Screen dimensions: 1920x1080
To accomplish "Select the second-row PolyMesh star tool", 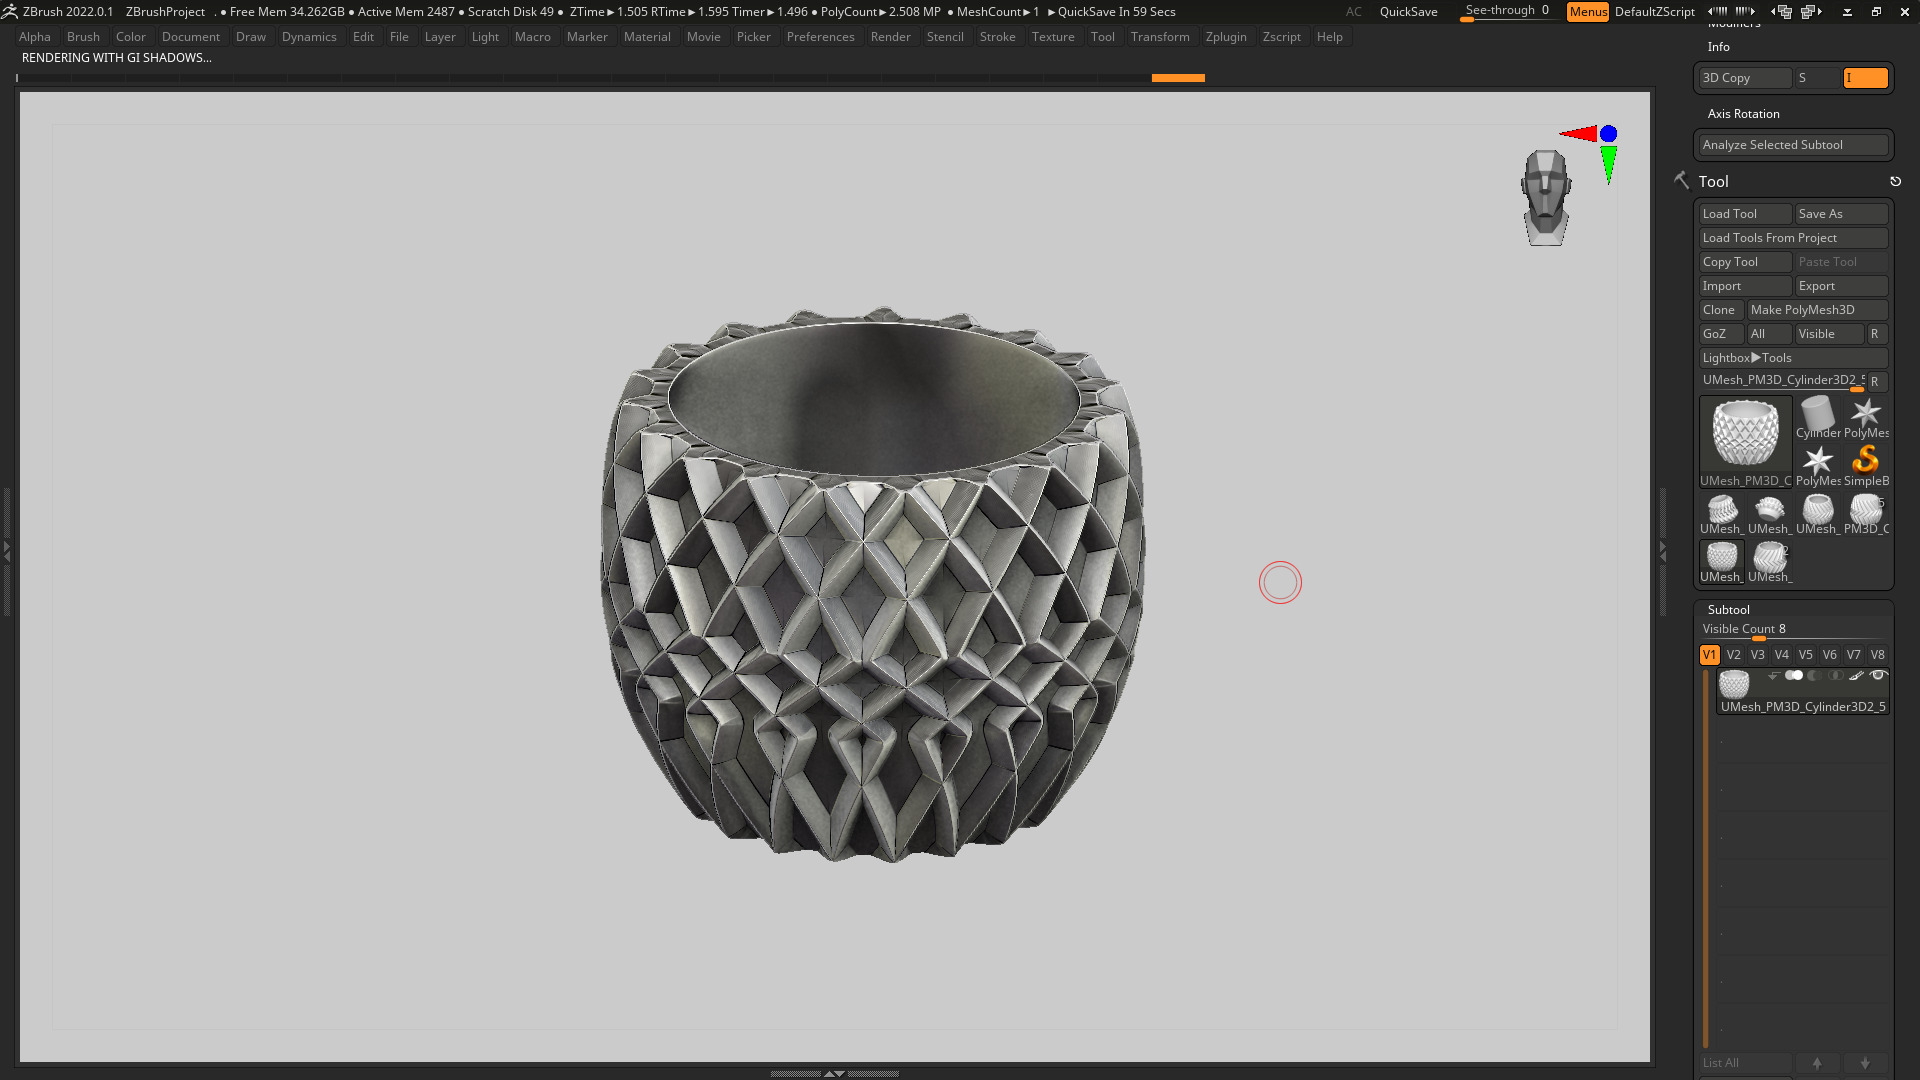I will click(1817, 464).
